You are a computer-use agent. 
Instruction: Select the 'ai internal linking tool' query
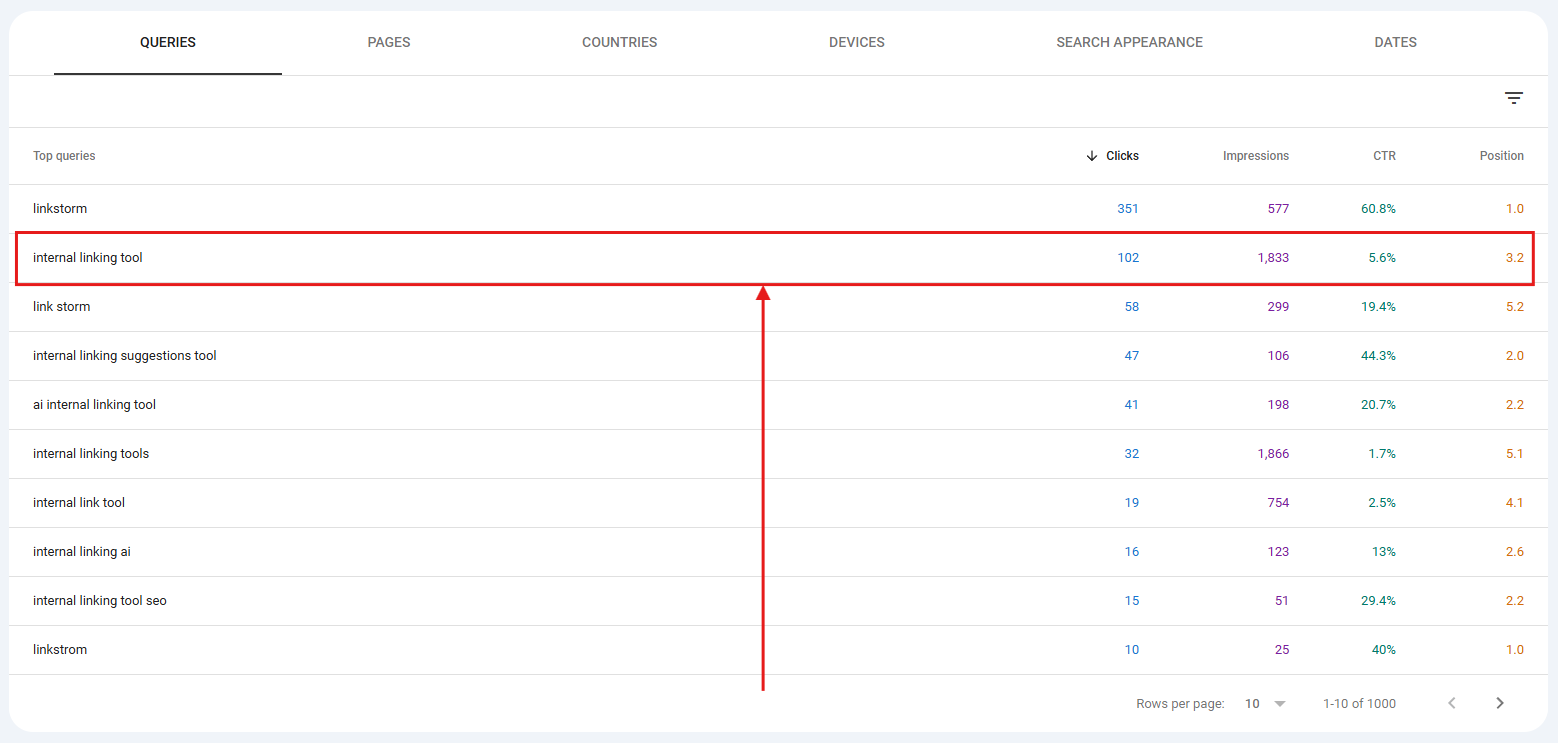94,405
